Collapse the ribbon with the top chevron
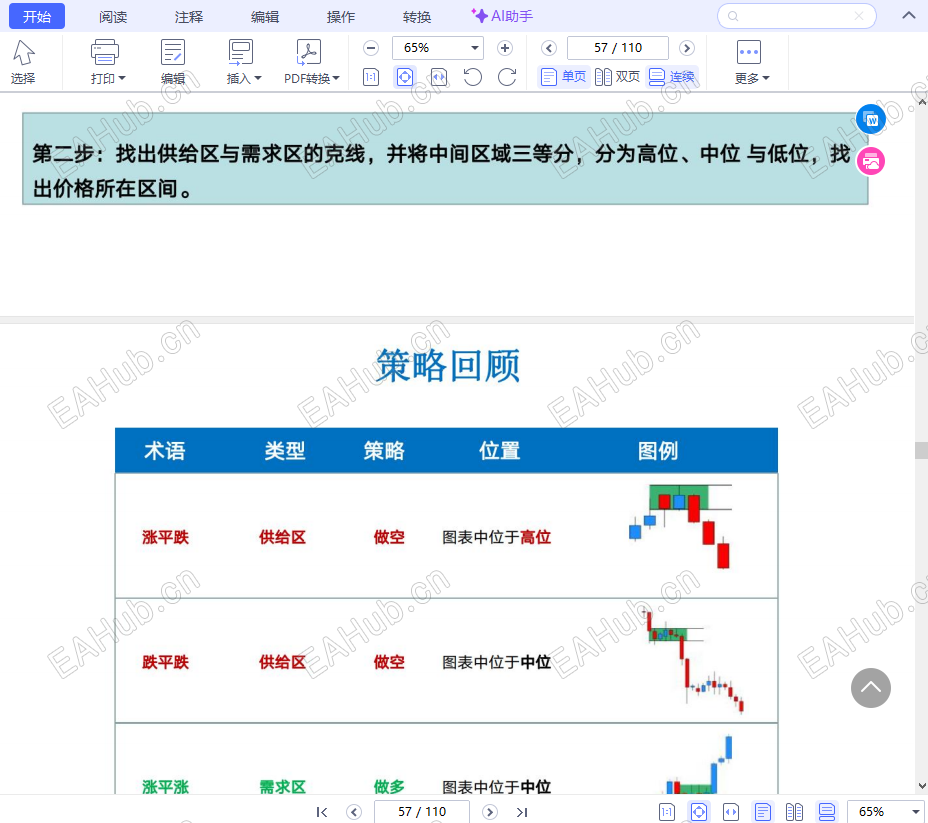The image size is (928, 823). [x=908, y=15]
